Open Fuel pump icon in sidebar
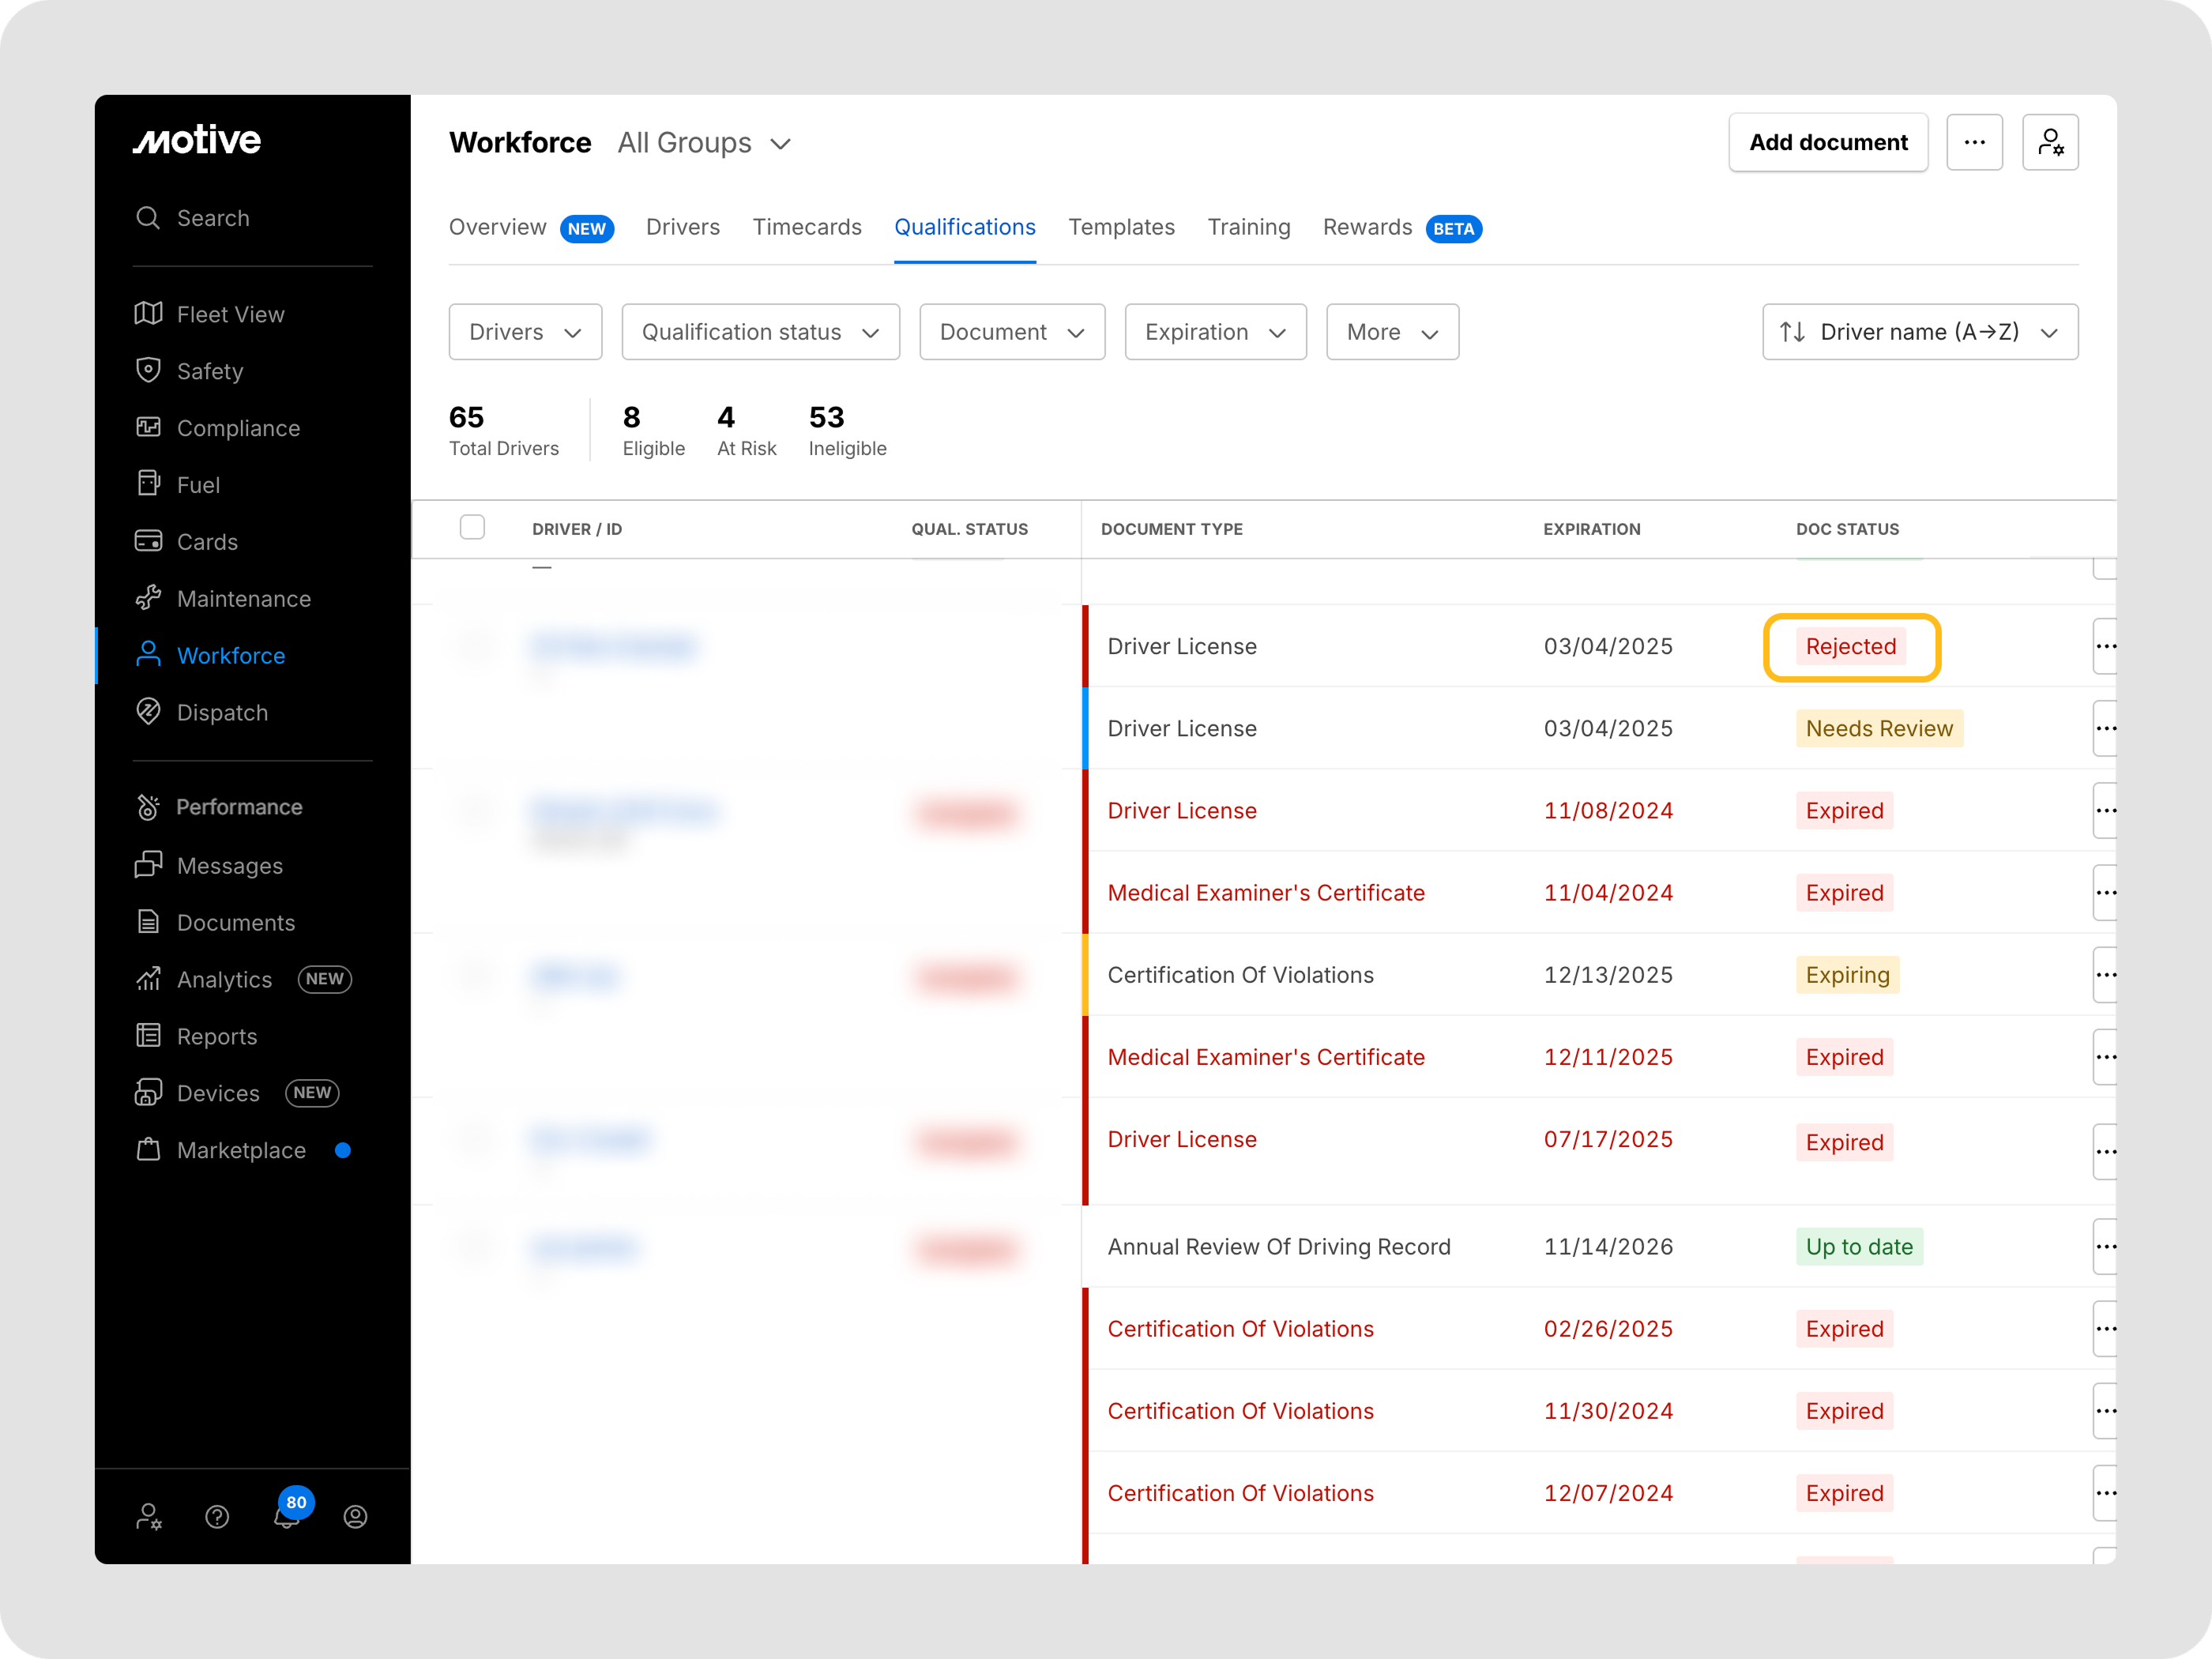The height and width of the screenshot is (1659, 2212). click(148, 484)
